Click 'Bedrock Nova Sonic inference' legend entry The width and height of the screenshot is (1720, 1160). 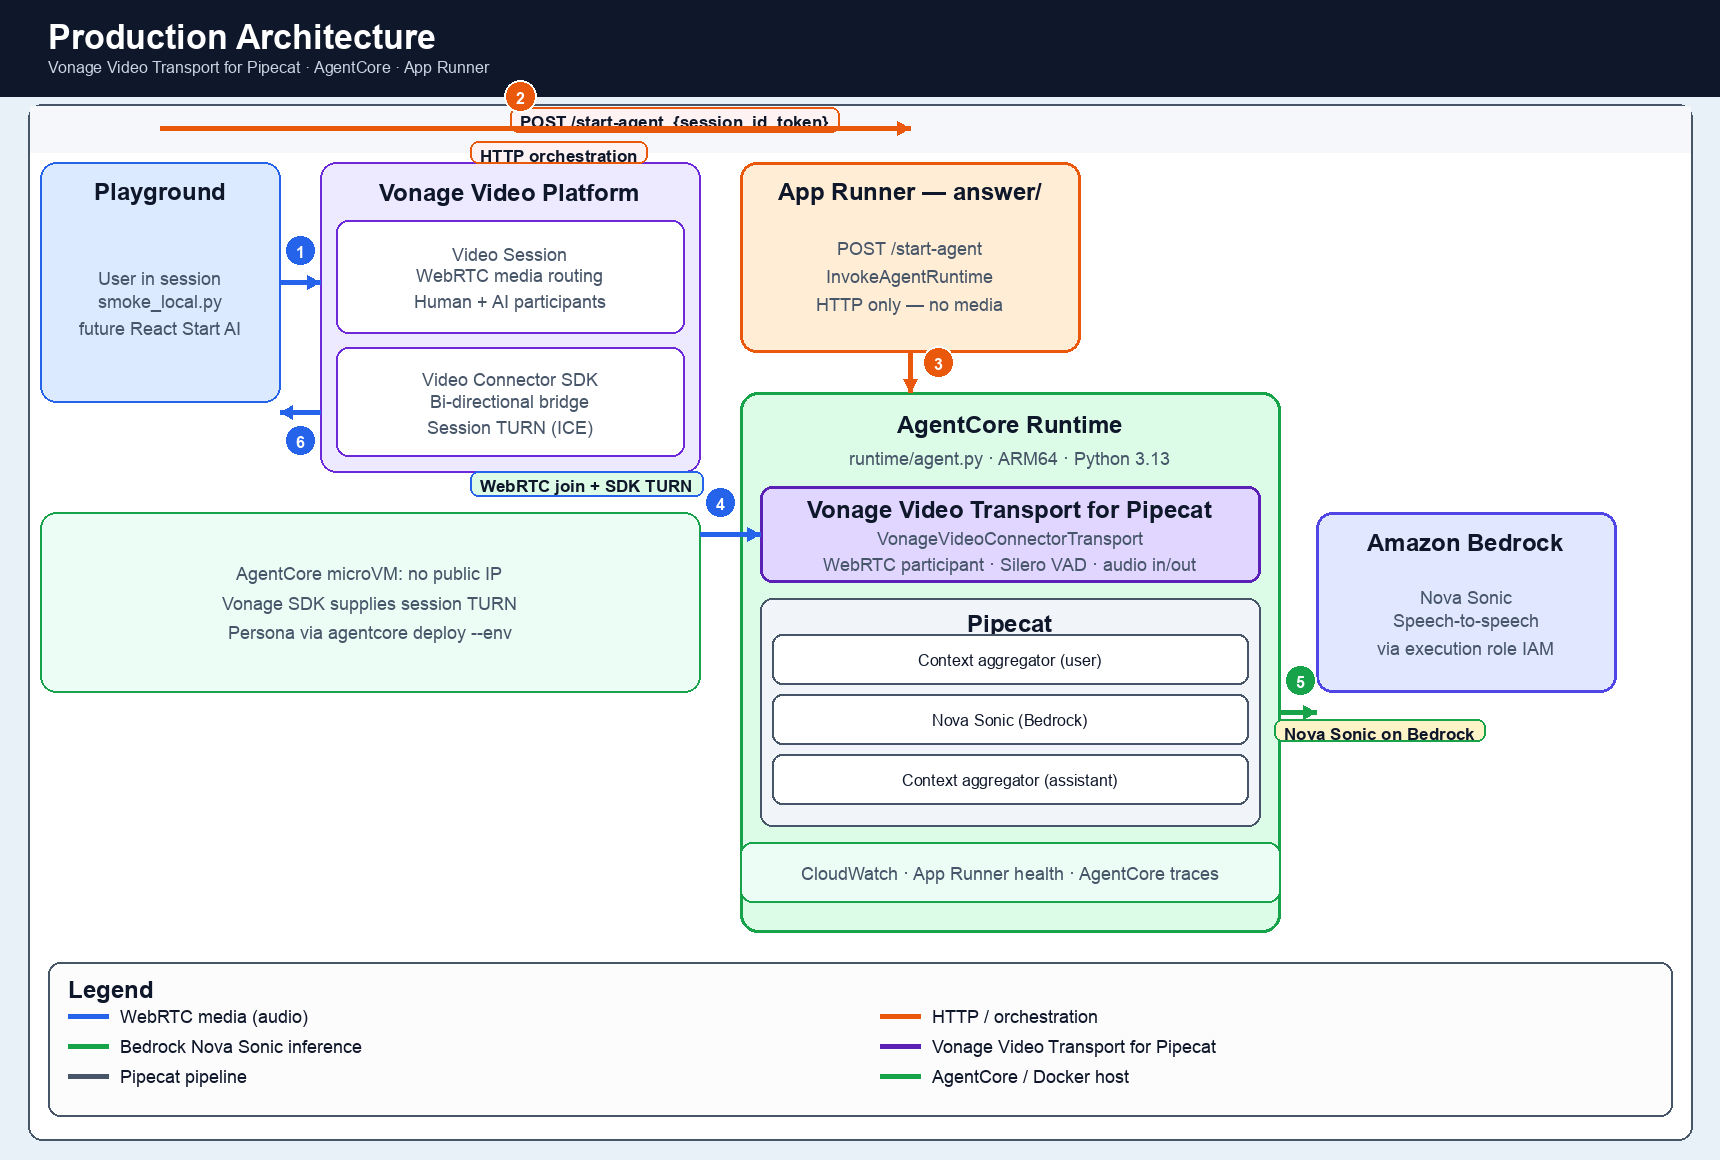pyautogui.click(x=241, y=1047)
